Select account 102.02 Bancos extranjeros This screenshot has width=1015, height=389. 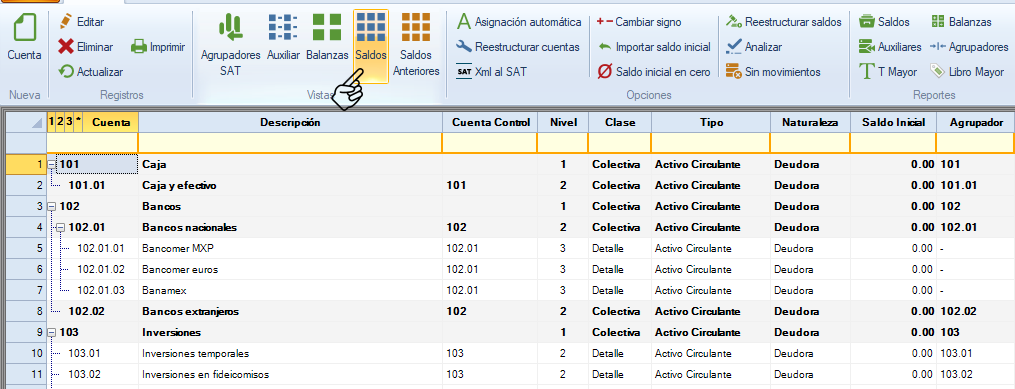coord(87,311)
